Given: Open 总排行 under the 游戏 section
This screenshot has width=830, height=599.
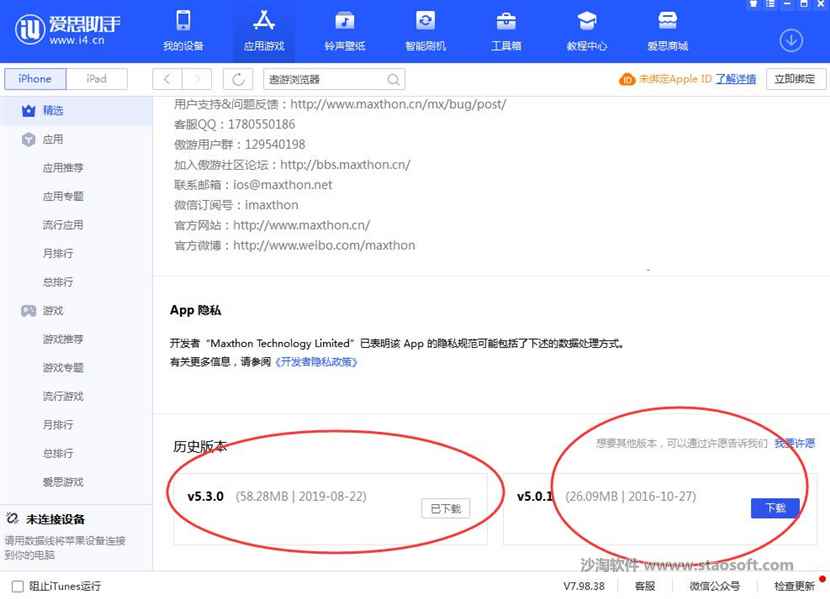Looking at the screenshot, I should pyautogui.click(x=58, y=453).
